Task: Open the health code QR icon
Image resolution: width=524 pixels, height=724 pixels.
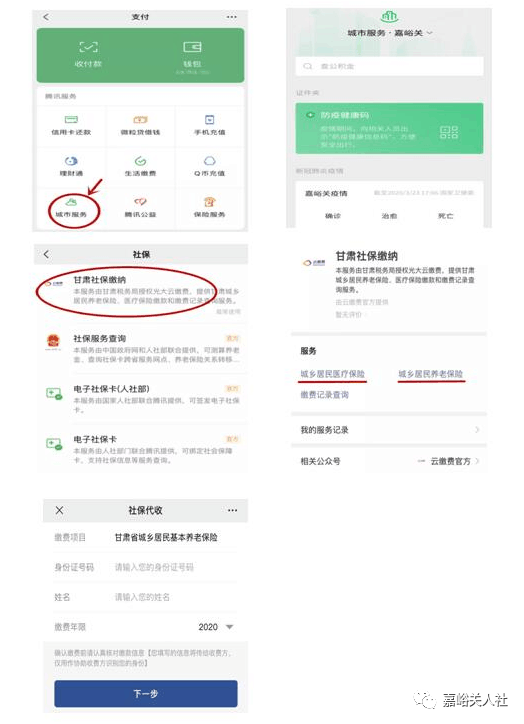Action: (449, 133)
